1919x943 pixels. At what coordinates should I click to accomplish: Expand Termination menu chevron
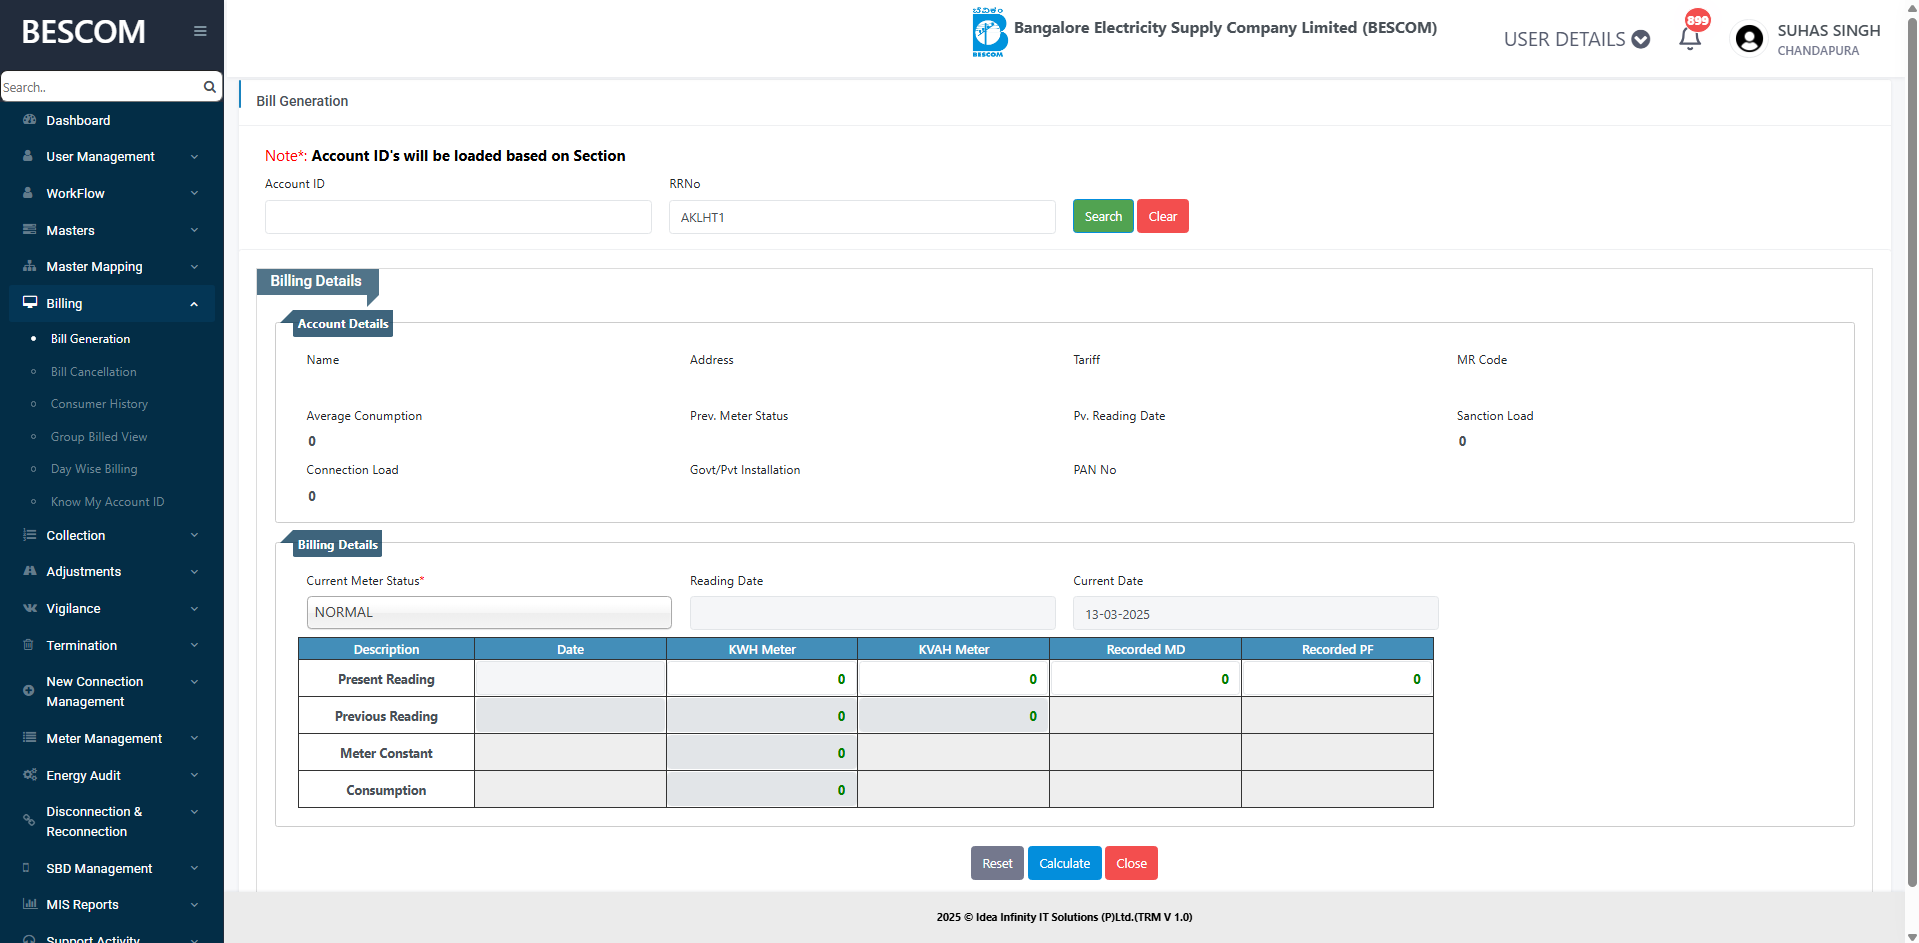pos(194,645)
